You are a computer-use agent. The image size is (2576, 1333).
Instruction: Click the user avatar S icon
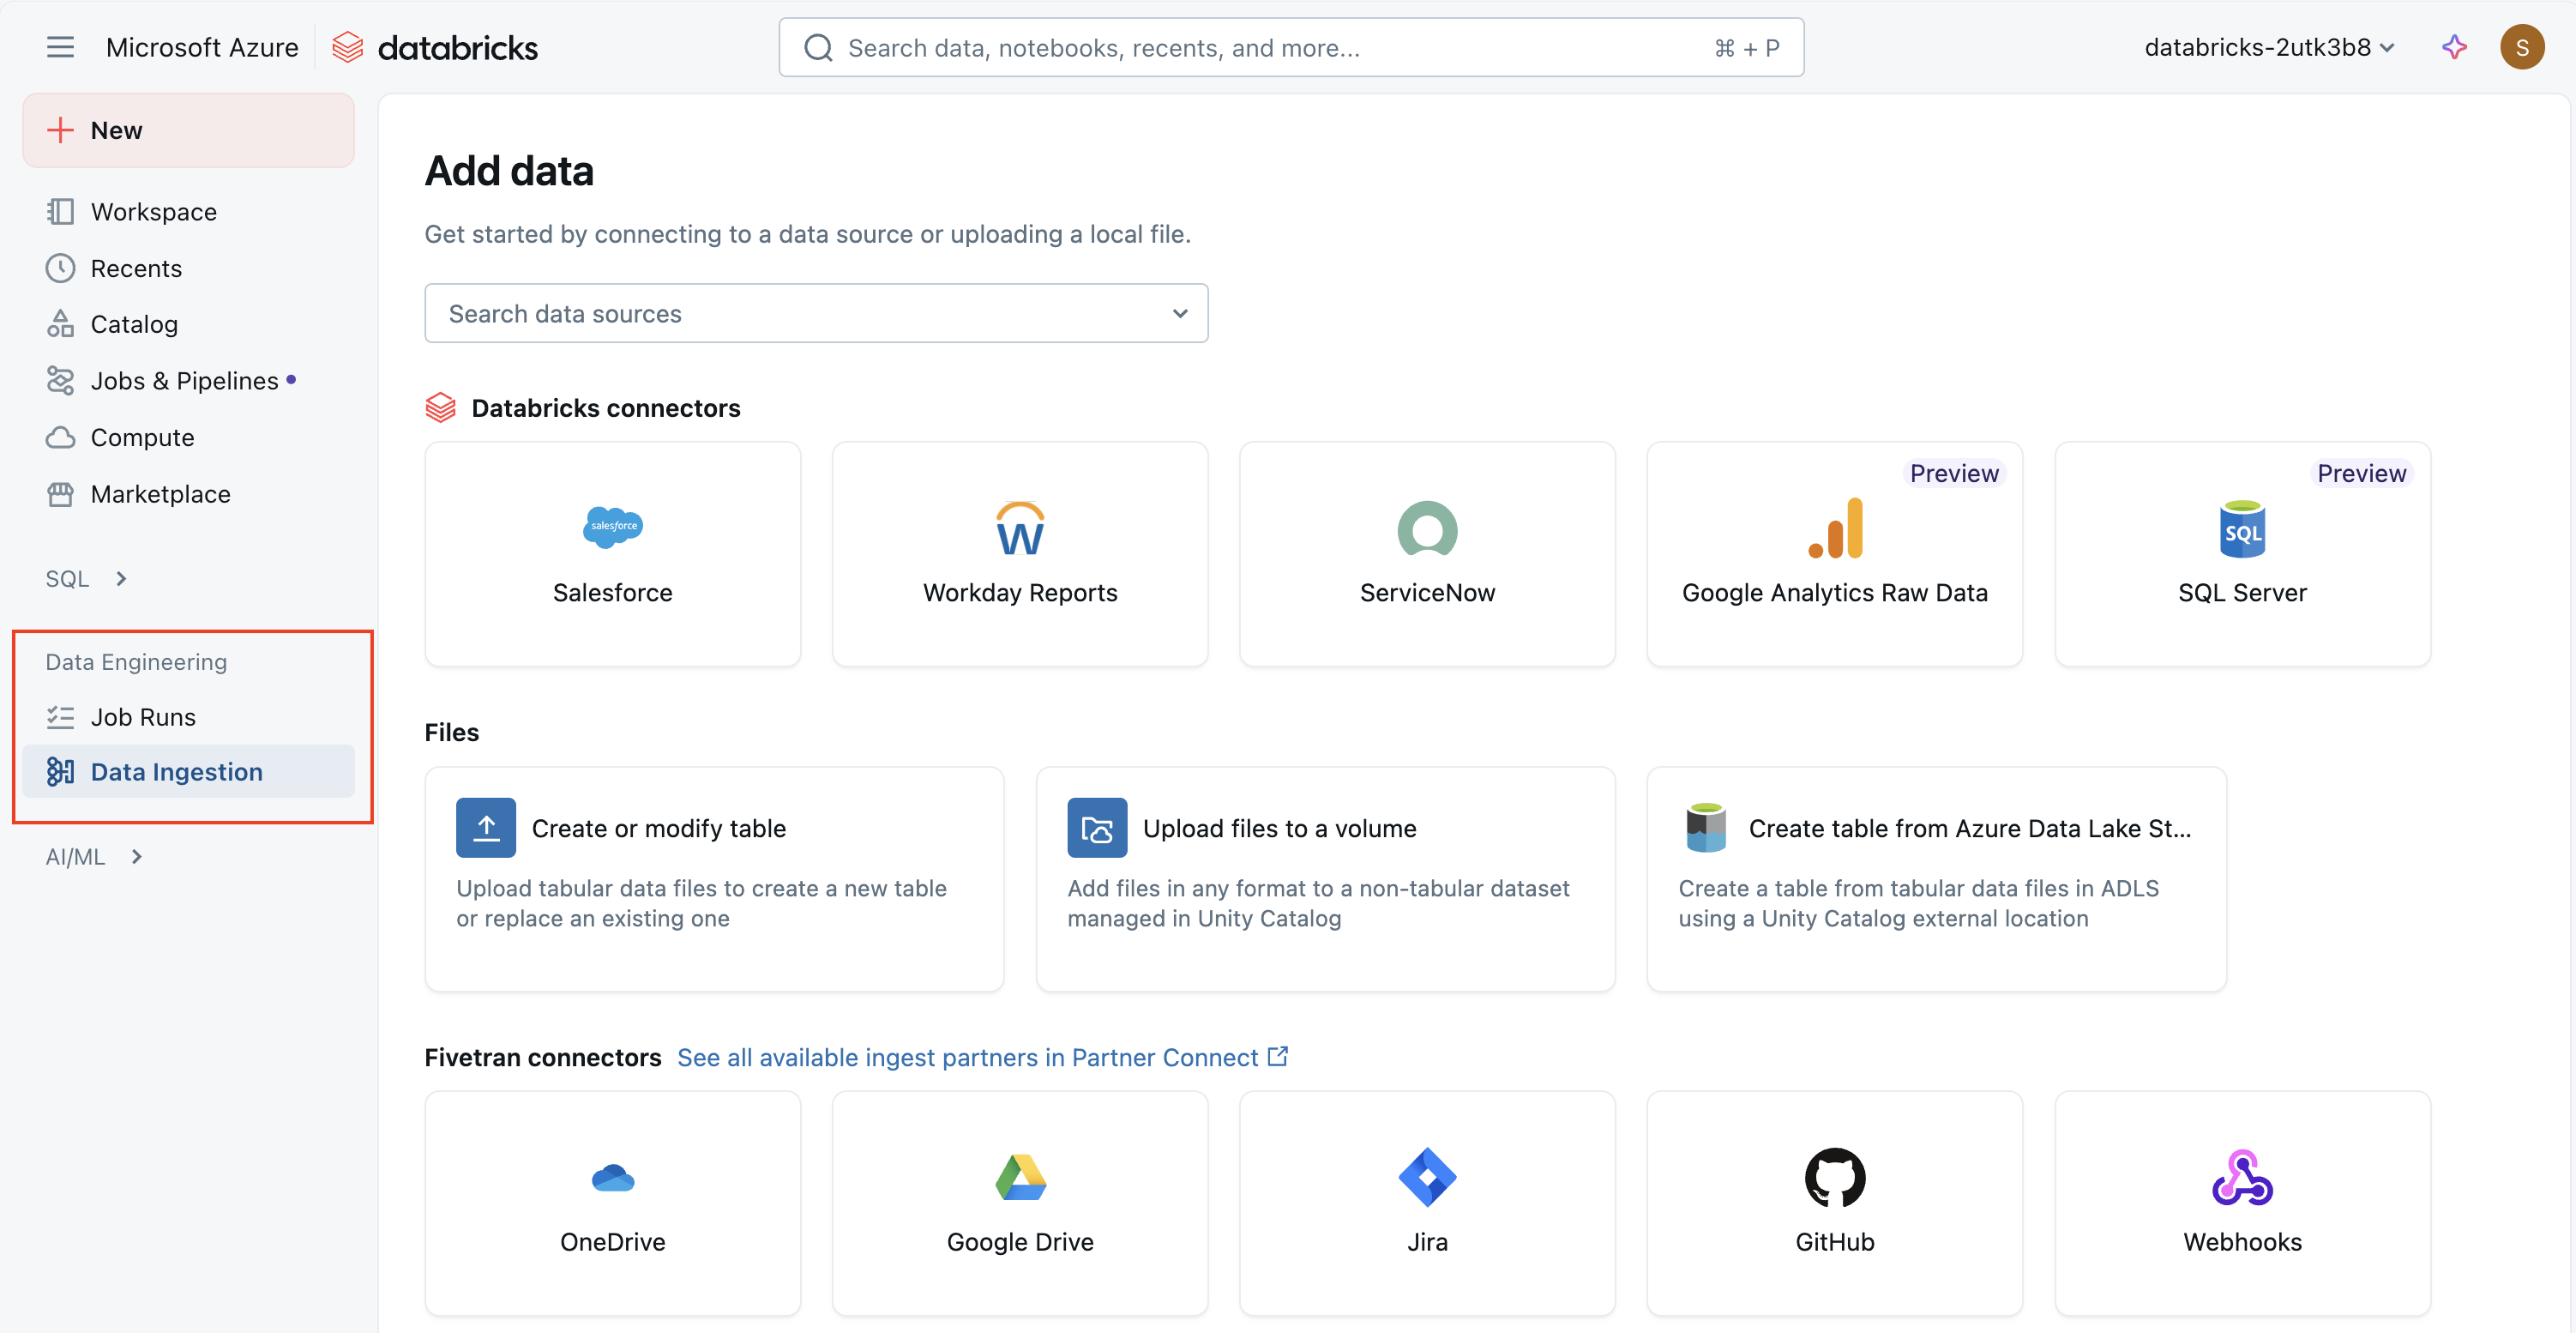[2522, 47]
